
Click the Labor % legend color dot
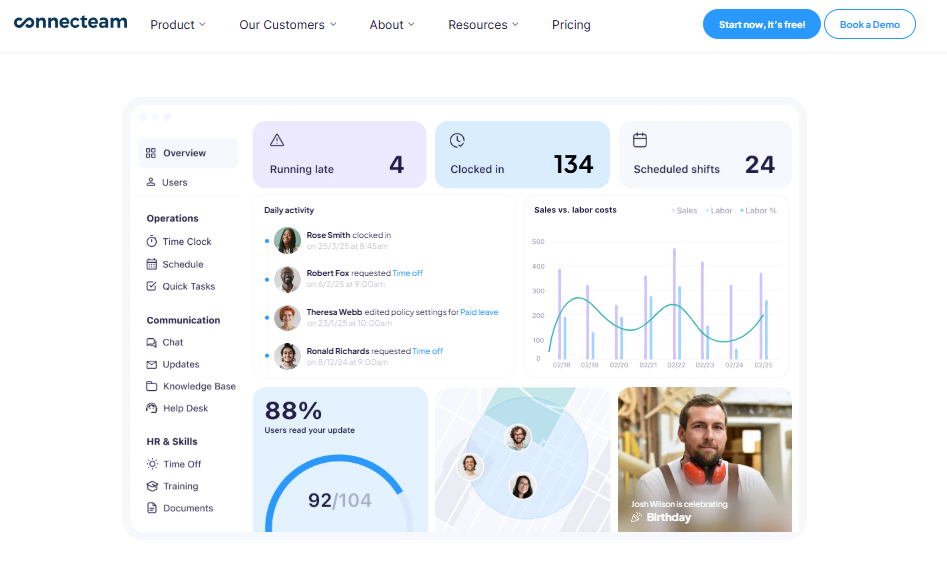(x=742, y=211)
